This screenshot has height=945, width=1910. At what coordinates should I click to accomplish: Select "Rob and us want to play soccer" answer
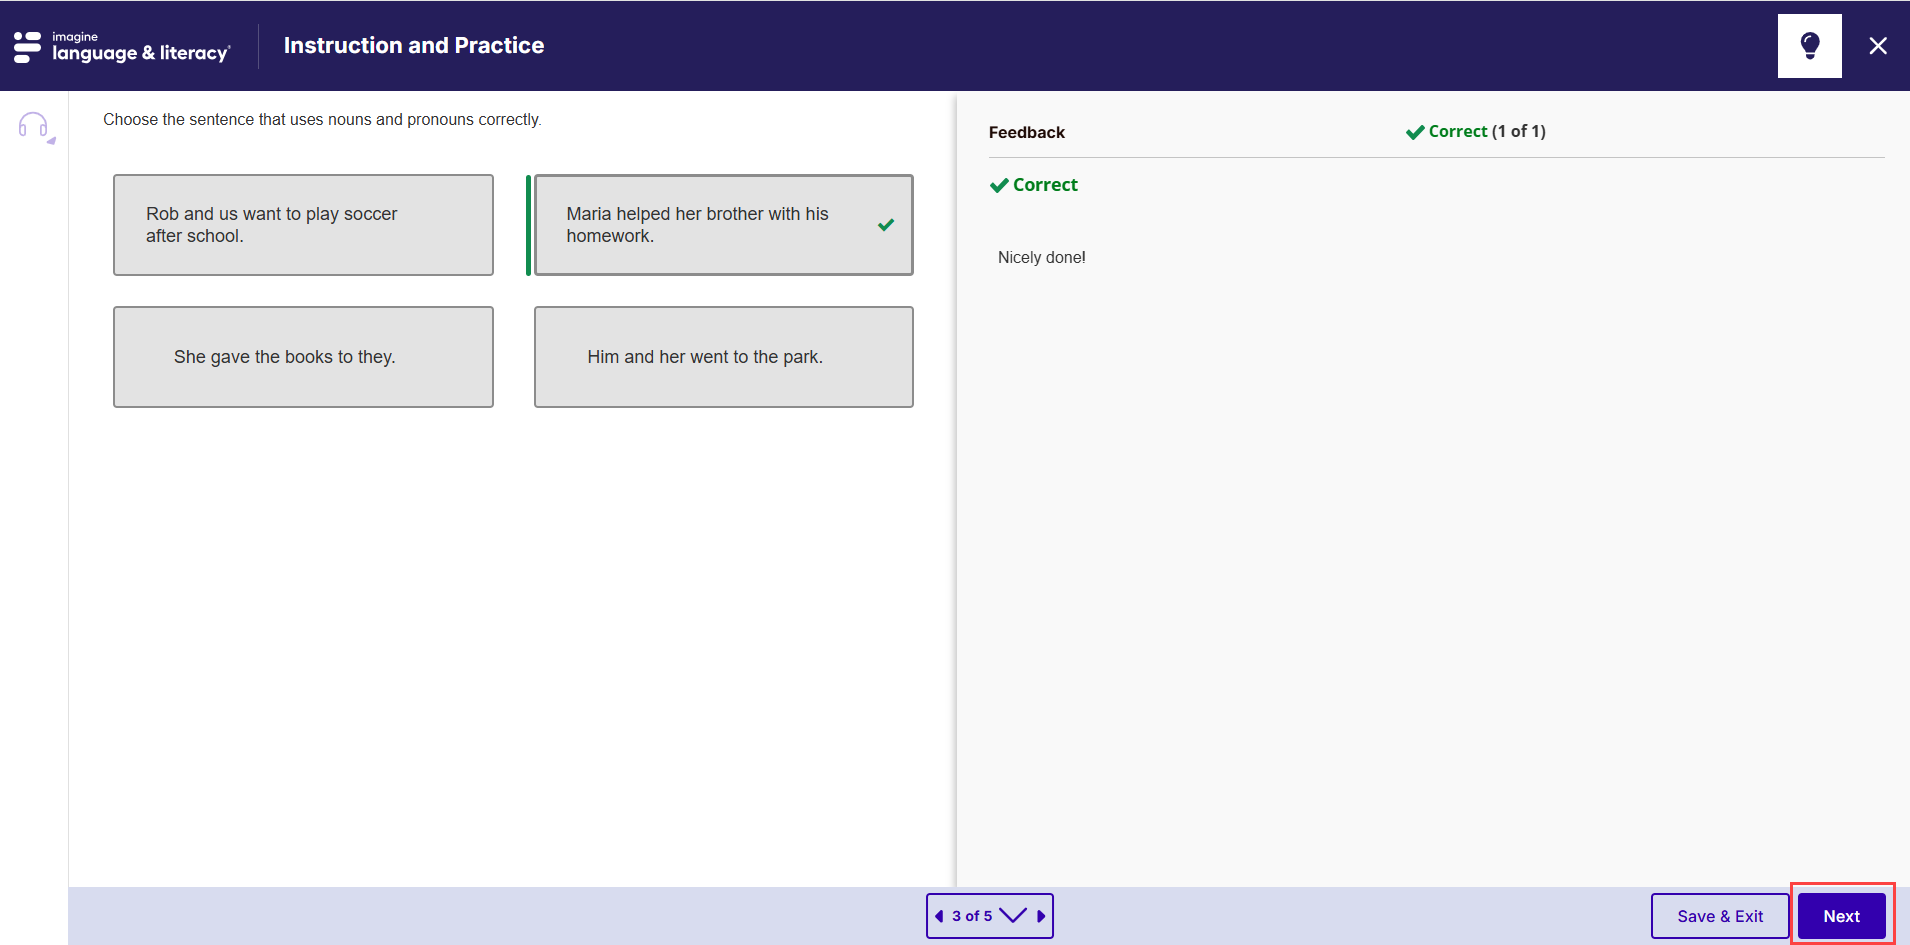click(303, 224)
